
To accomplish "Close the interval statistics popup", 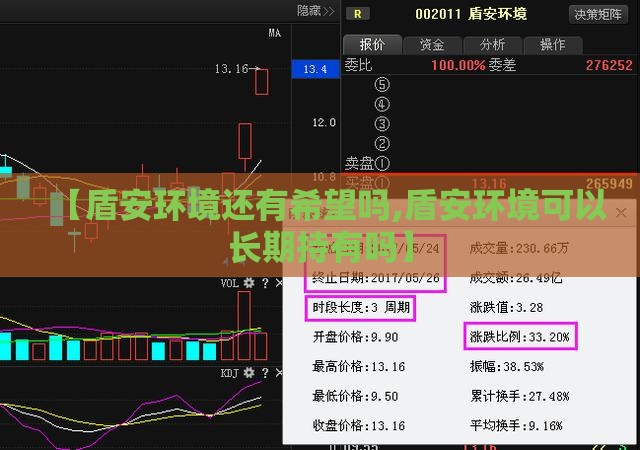I will (621, 213).
